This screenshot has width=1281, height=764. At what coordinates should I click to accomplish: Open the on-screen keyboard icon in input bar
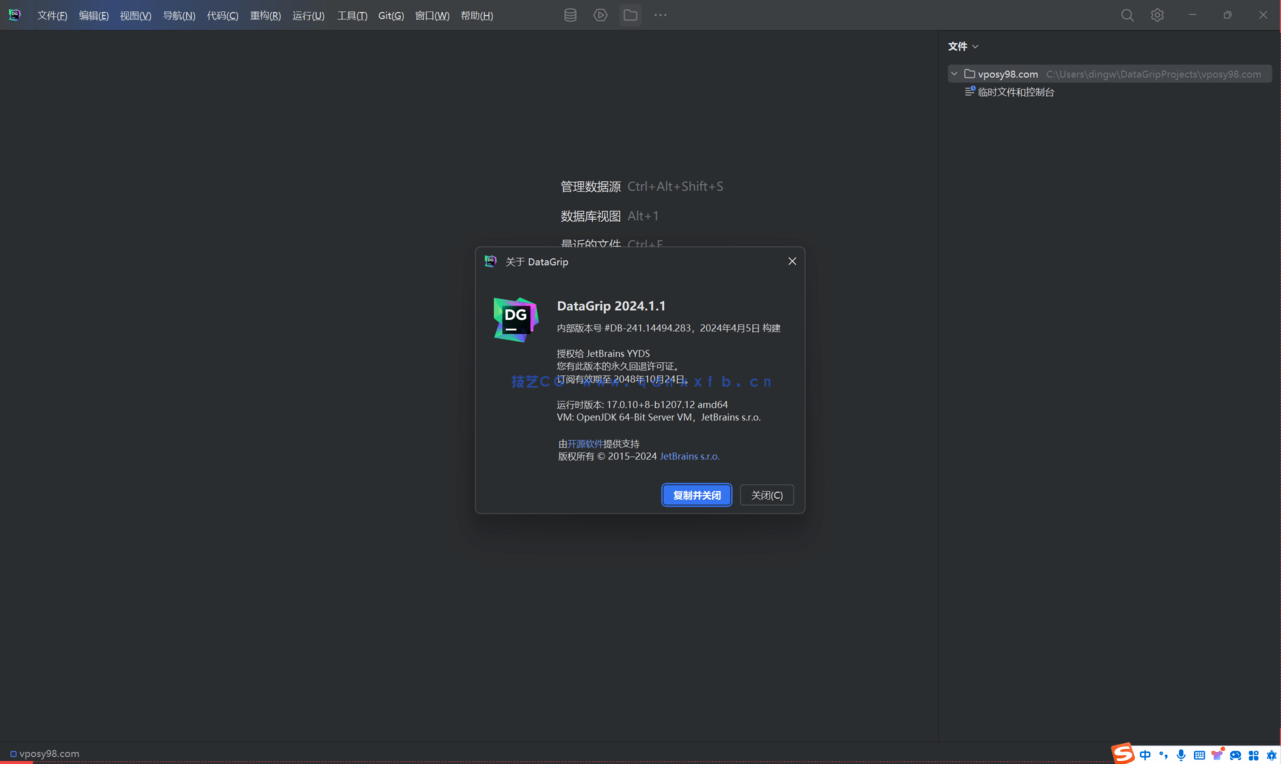pyautogui.click(x=1199, y=753)
